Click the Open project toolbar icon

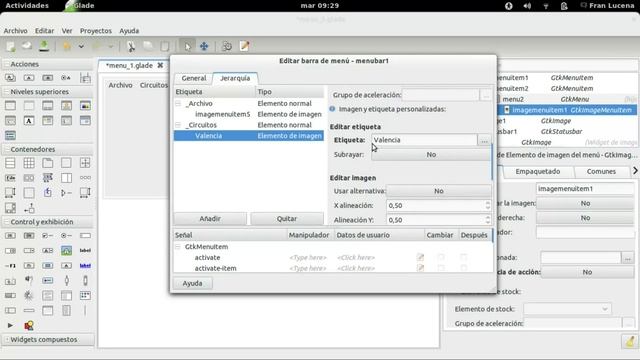pos(27,46)
